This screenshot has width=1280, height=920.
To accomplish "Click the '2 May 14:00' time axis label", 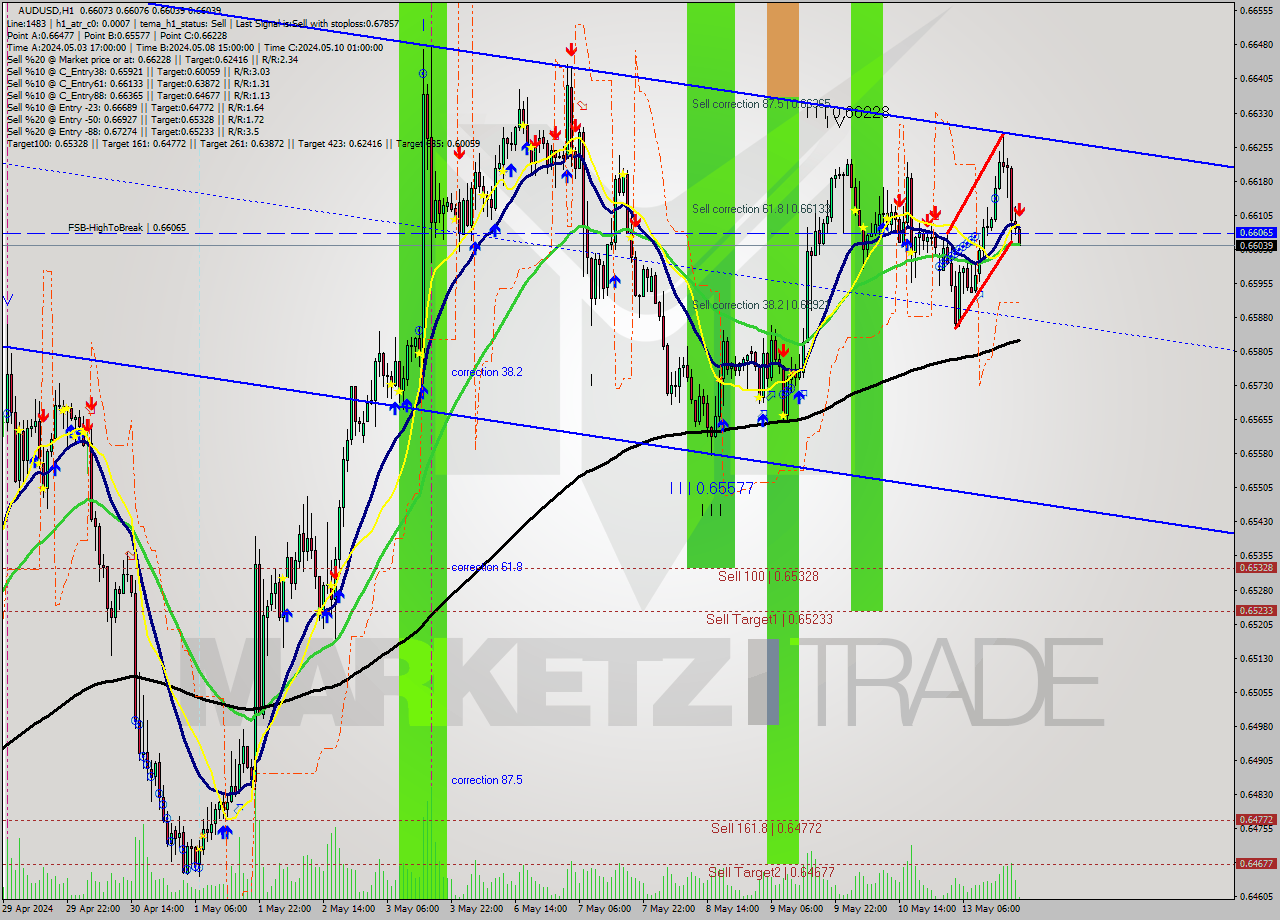I will coord(348,909).
